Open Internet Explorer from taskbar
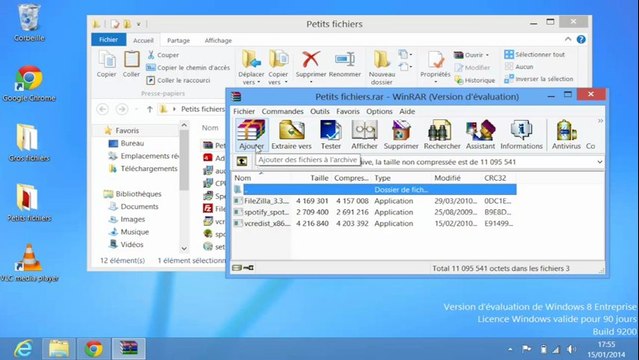The image size is (639, 360). pyautogui.click(x=23, y=349)
